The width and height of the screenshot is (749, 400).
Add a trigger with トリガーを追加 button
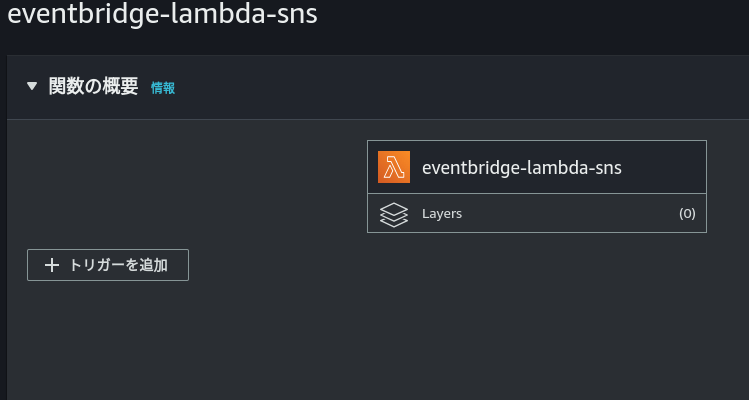(108, 265)
